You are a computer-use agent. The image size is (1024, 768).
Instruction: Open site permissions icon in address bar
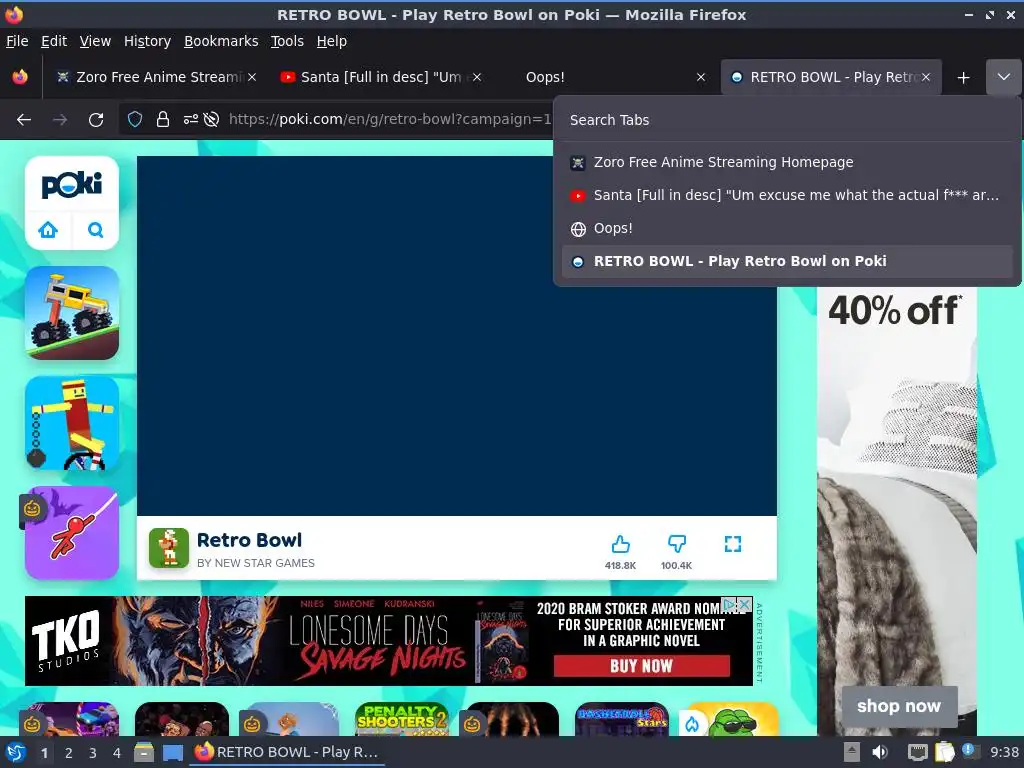pyautogui.click(x=190, y=119)
